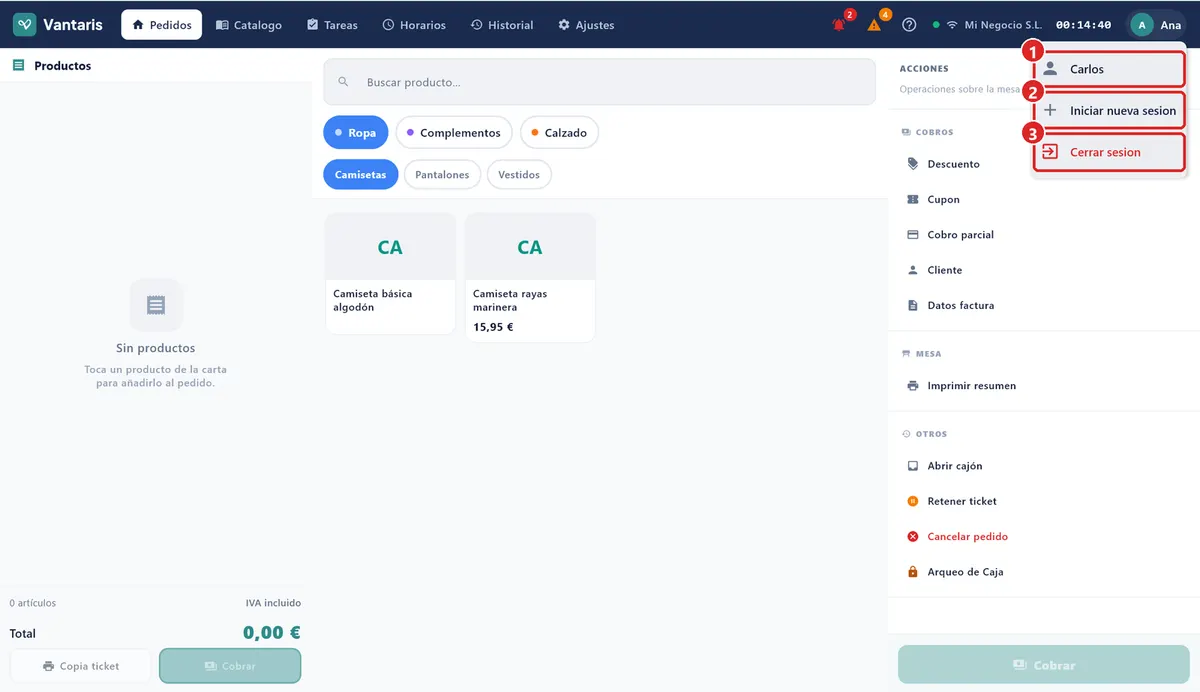The height and width of the screenshot is (692, 1200).
Task: Click the Cliente person icon
Action: pyautogui.click(x=912, y=270)
